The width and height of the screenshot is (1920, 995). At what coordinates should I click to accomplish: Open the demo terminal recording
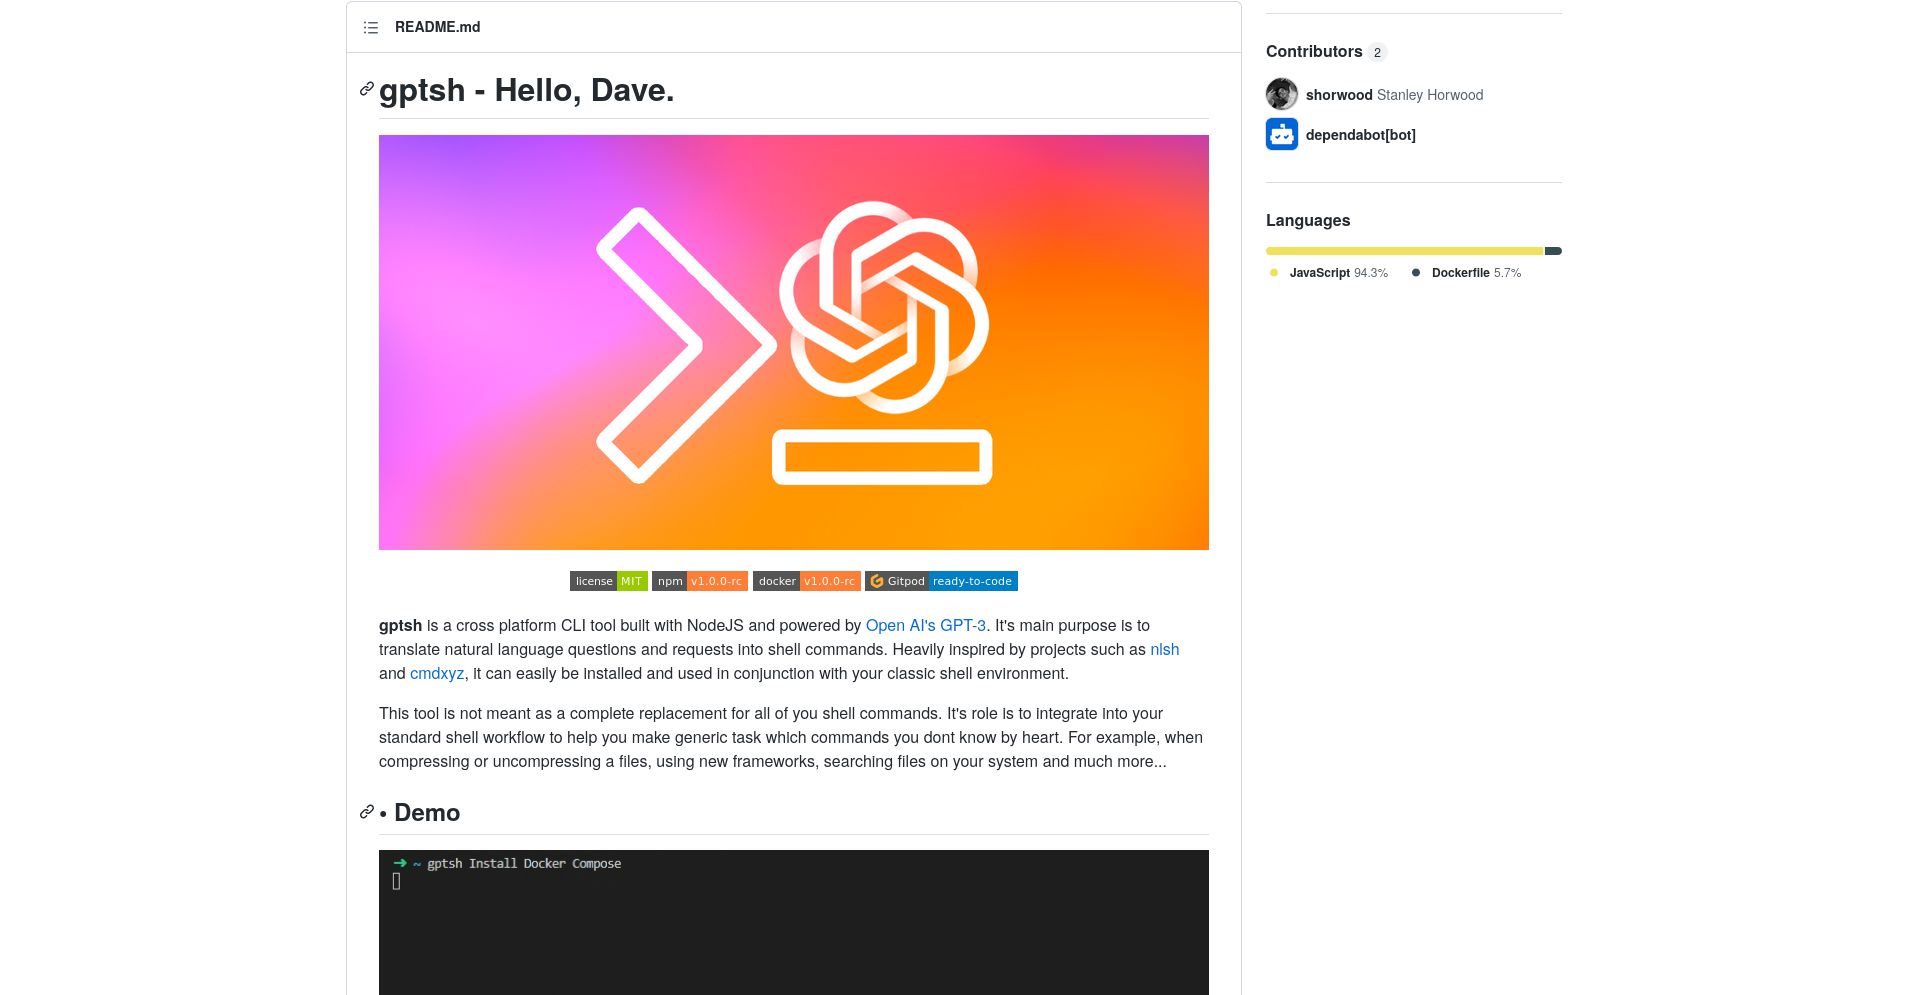794,922
